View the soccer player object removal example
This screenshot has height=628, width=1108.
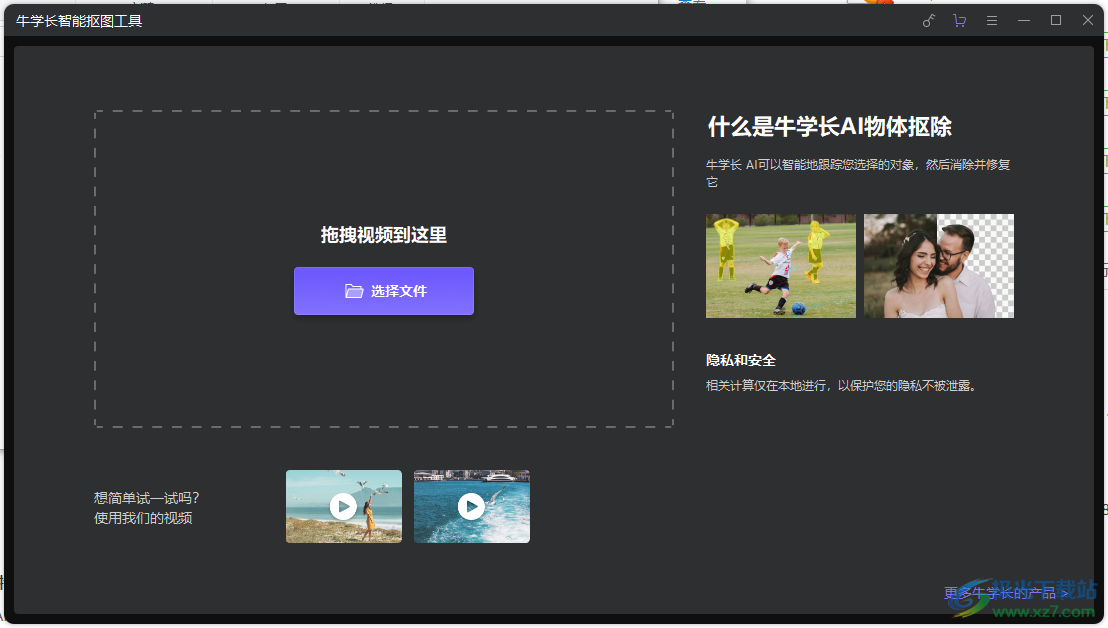(780, 265)
